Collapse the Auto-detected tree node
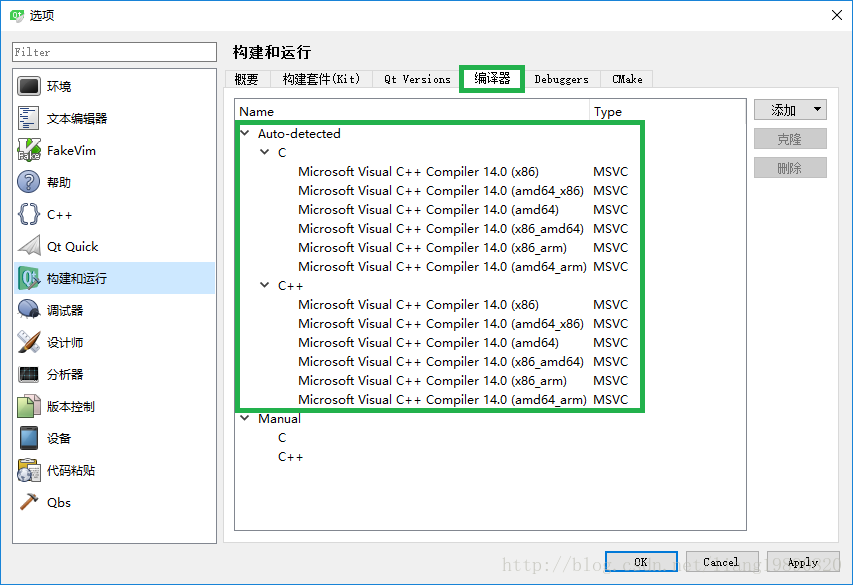Image resolution: width=853 pixels, height=585 pixels. 245,133
